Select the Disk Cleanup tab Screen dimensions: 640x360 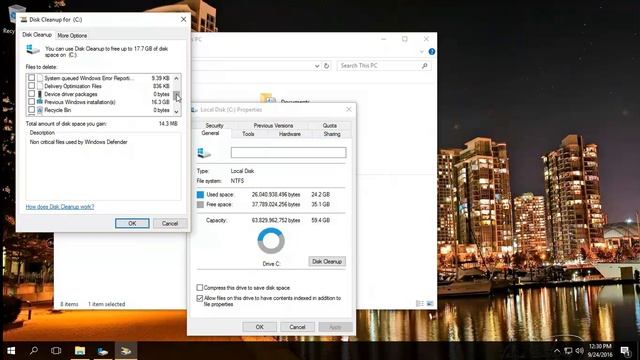tap(37, 35)
